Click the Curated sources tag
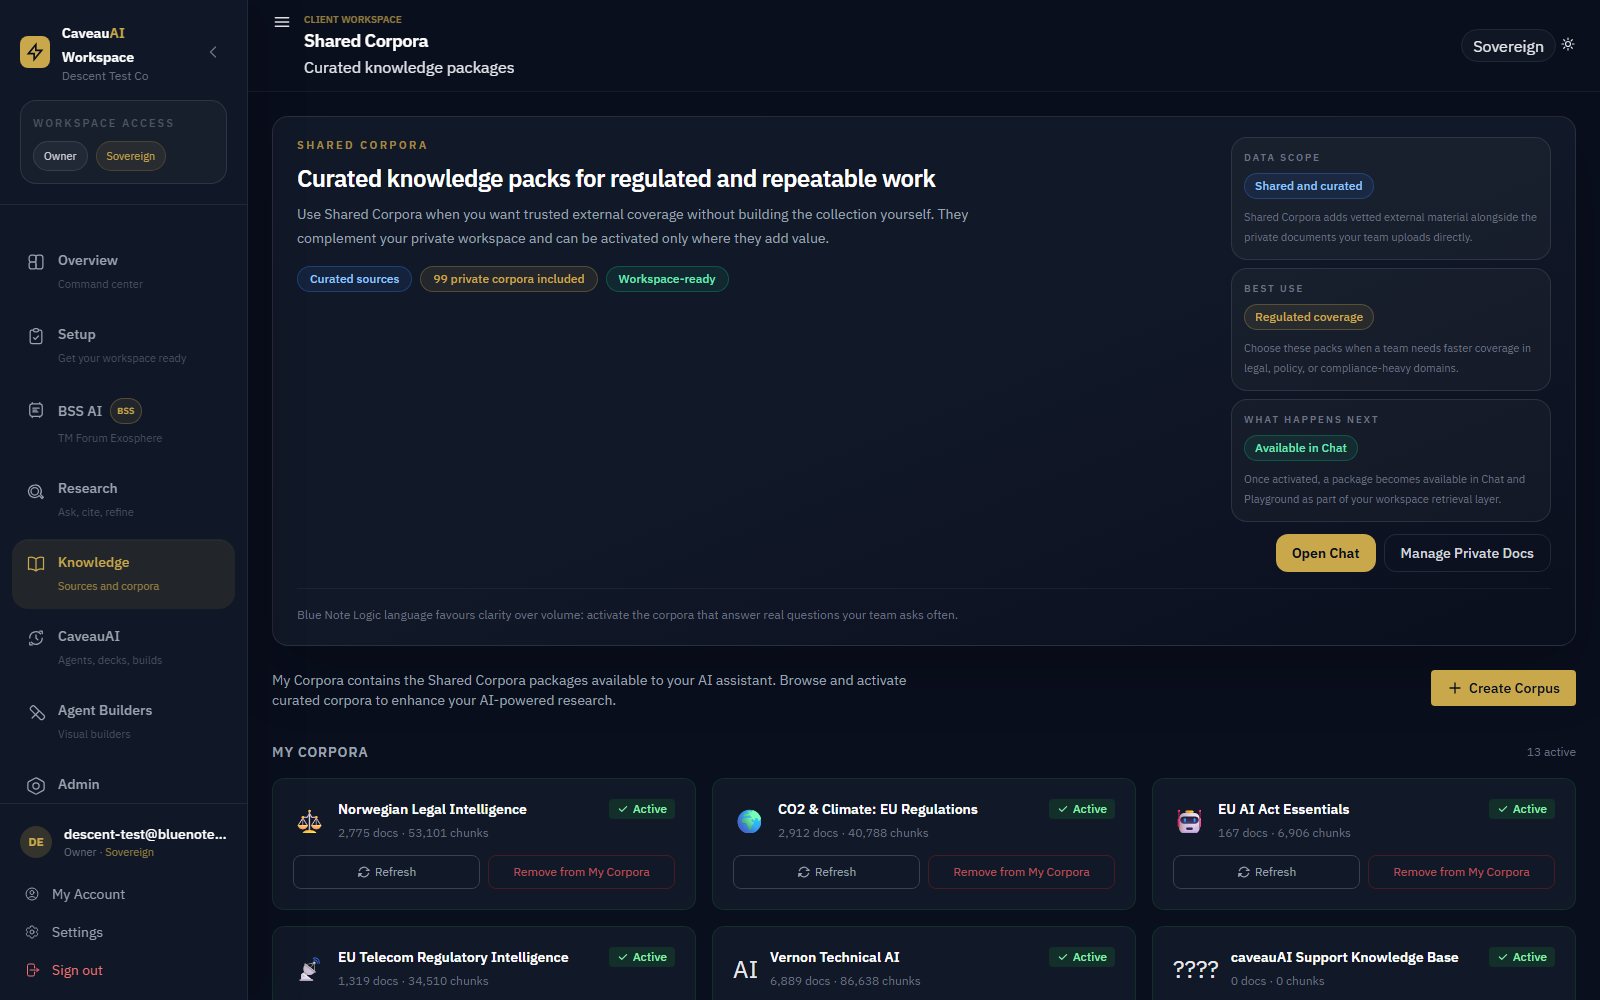The height and width of the screenshot is (1000, 1600). coord(354,279)
